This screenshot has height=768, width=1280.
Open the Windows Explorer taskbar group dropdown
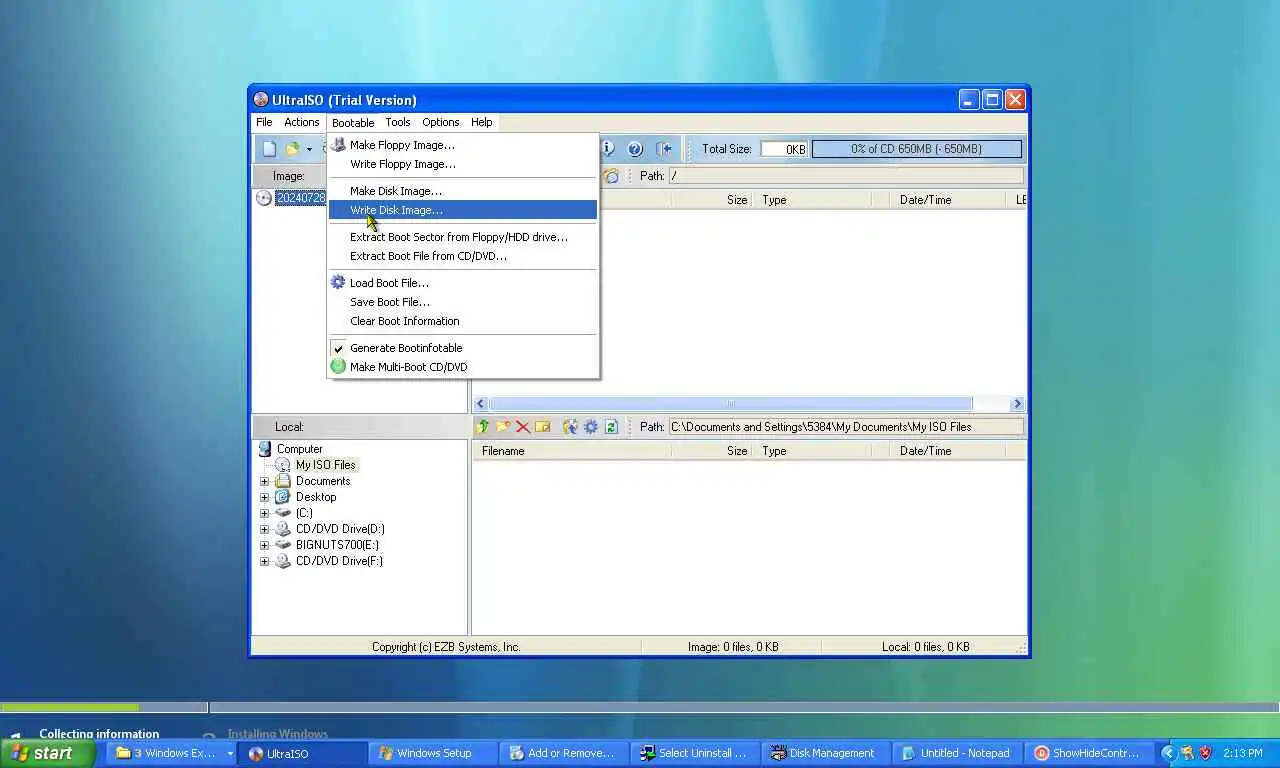[229, 753]
